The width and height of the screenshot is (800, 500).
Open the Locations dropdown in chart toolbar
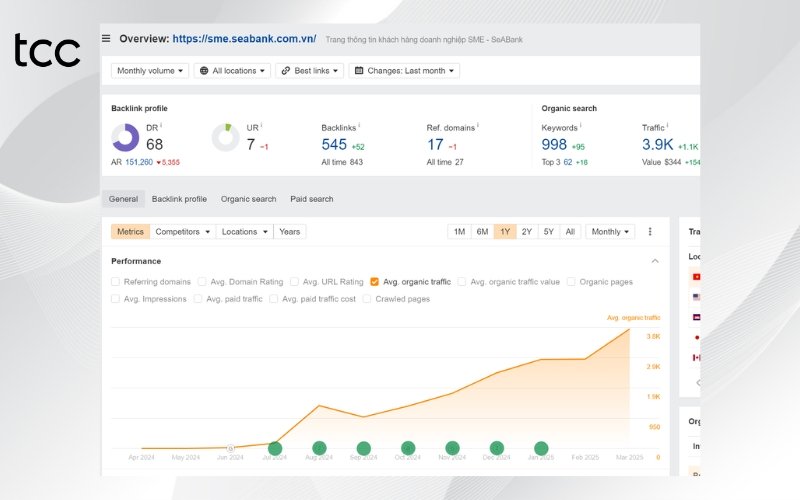pyautogui.click(x=244, y=232)
